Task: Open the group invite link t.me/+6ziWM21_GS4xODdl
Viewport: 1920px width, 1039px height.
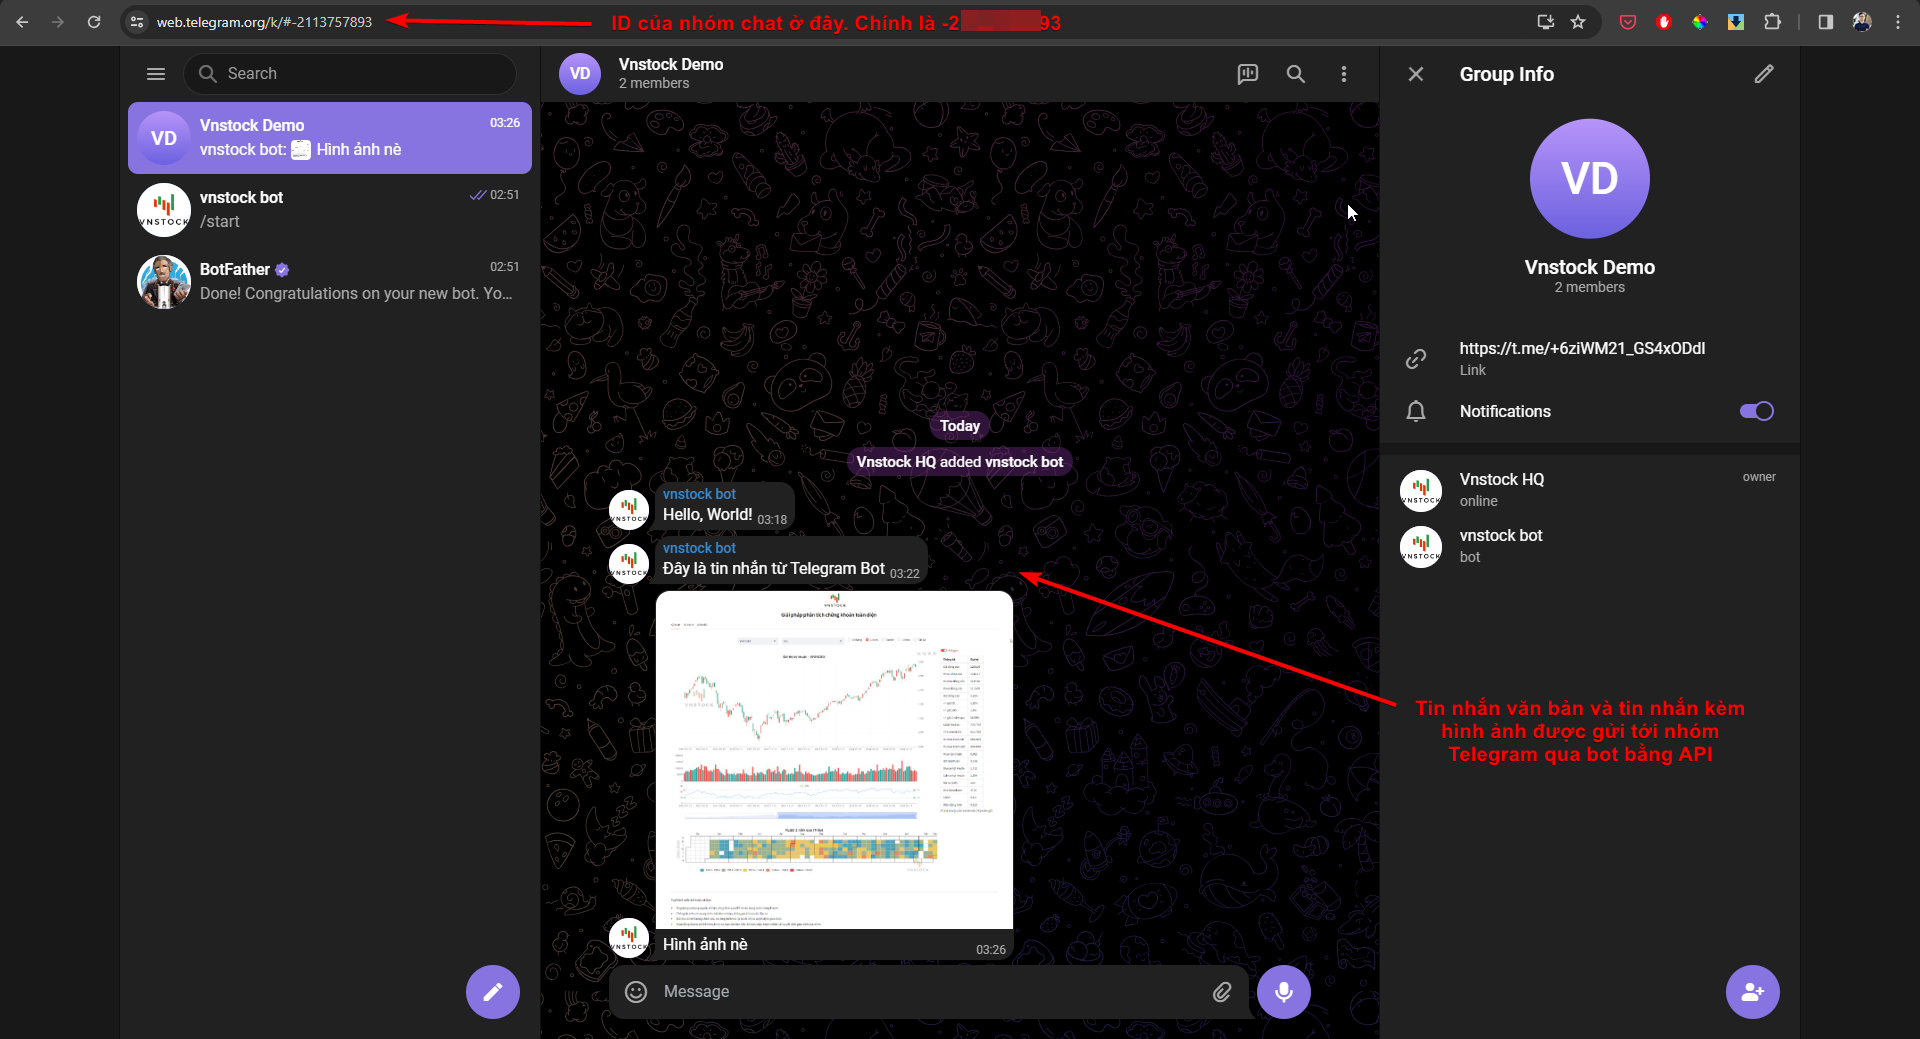Action: 1582,348
